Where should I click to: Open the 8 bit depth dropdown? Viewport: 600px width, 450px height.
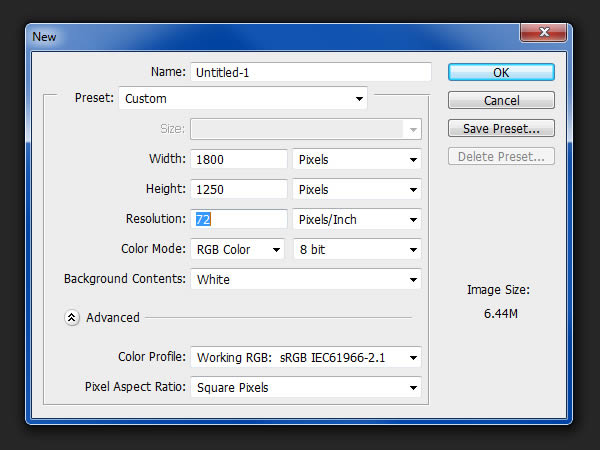[x=357, y=249]
